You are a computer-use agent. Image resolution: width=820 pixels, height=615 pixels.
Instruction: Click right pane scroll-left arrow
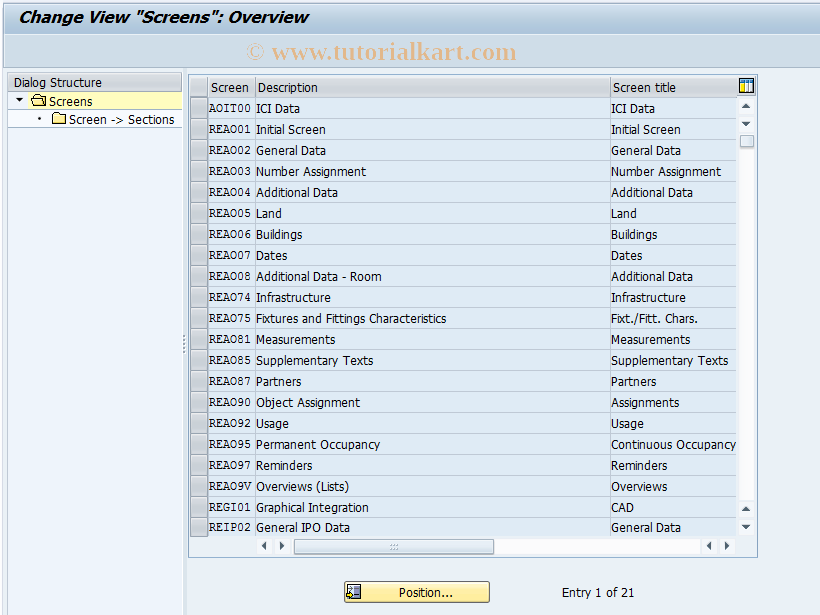coord(709,546)
